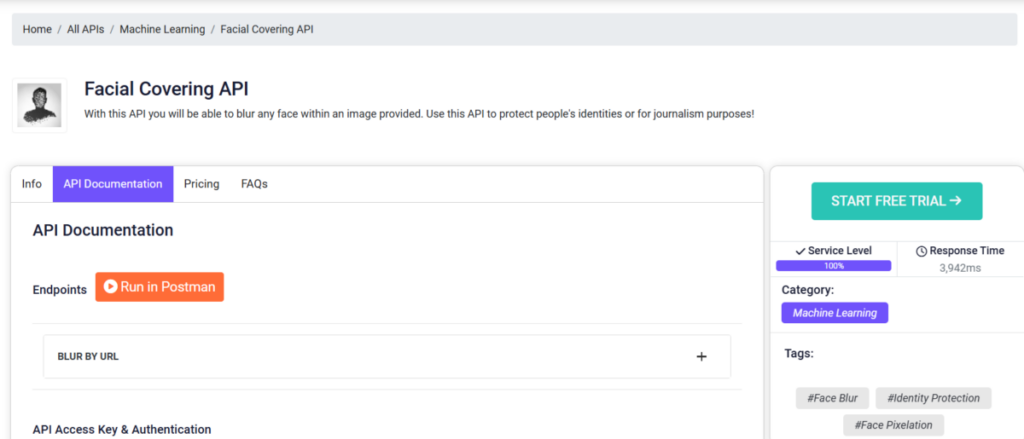Viewport: 1024px width, 439px height.
Task: Click the Postman play icon
Action: (110, 287)
